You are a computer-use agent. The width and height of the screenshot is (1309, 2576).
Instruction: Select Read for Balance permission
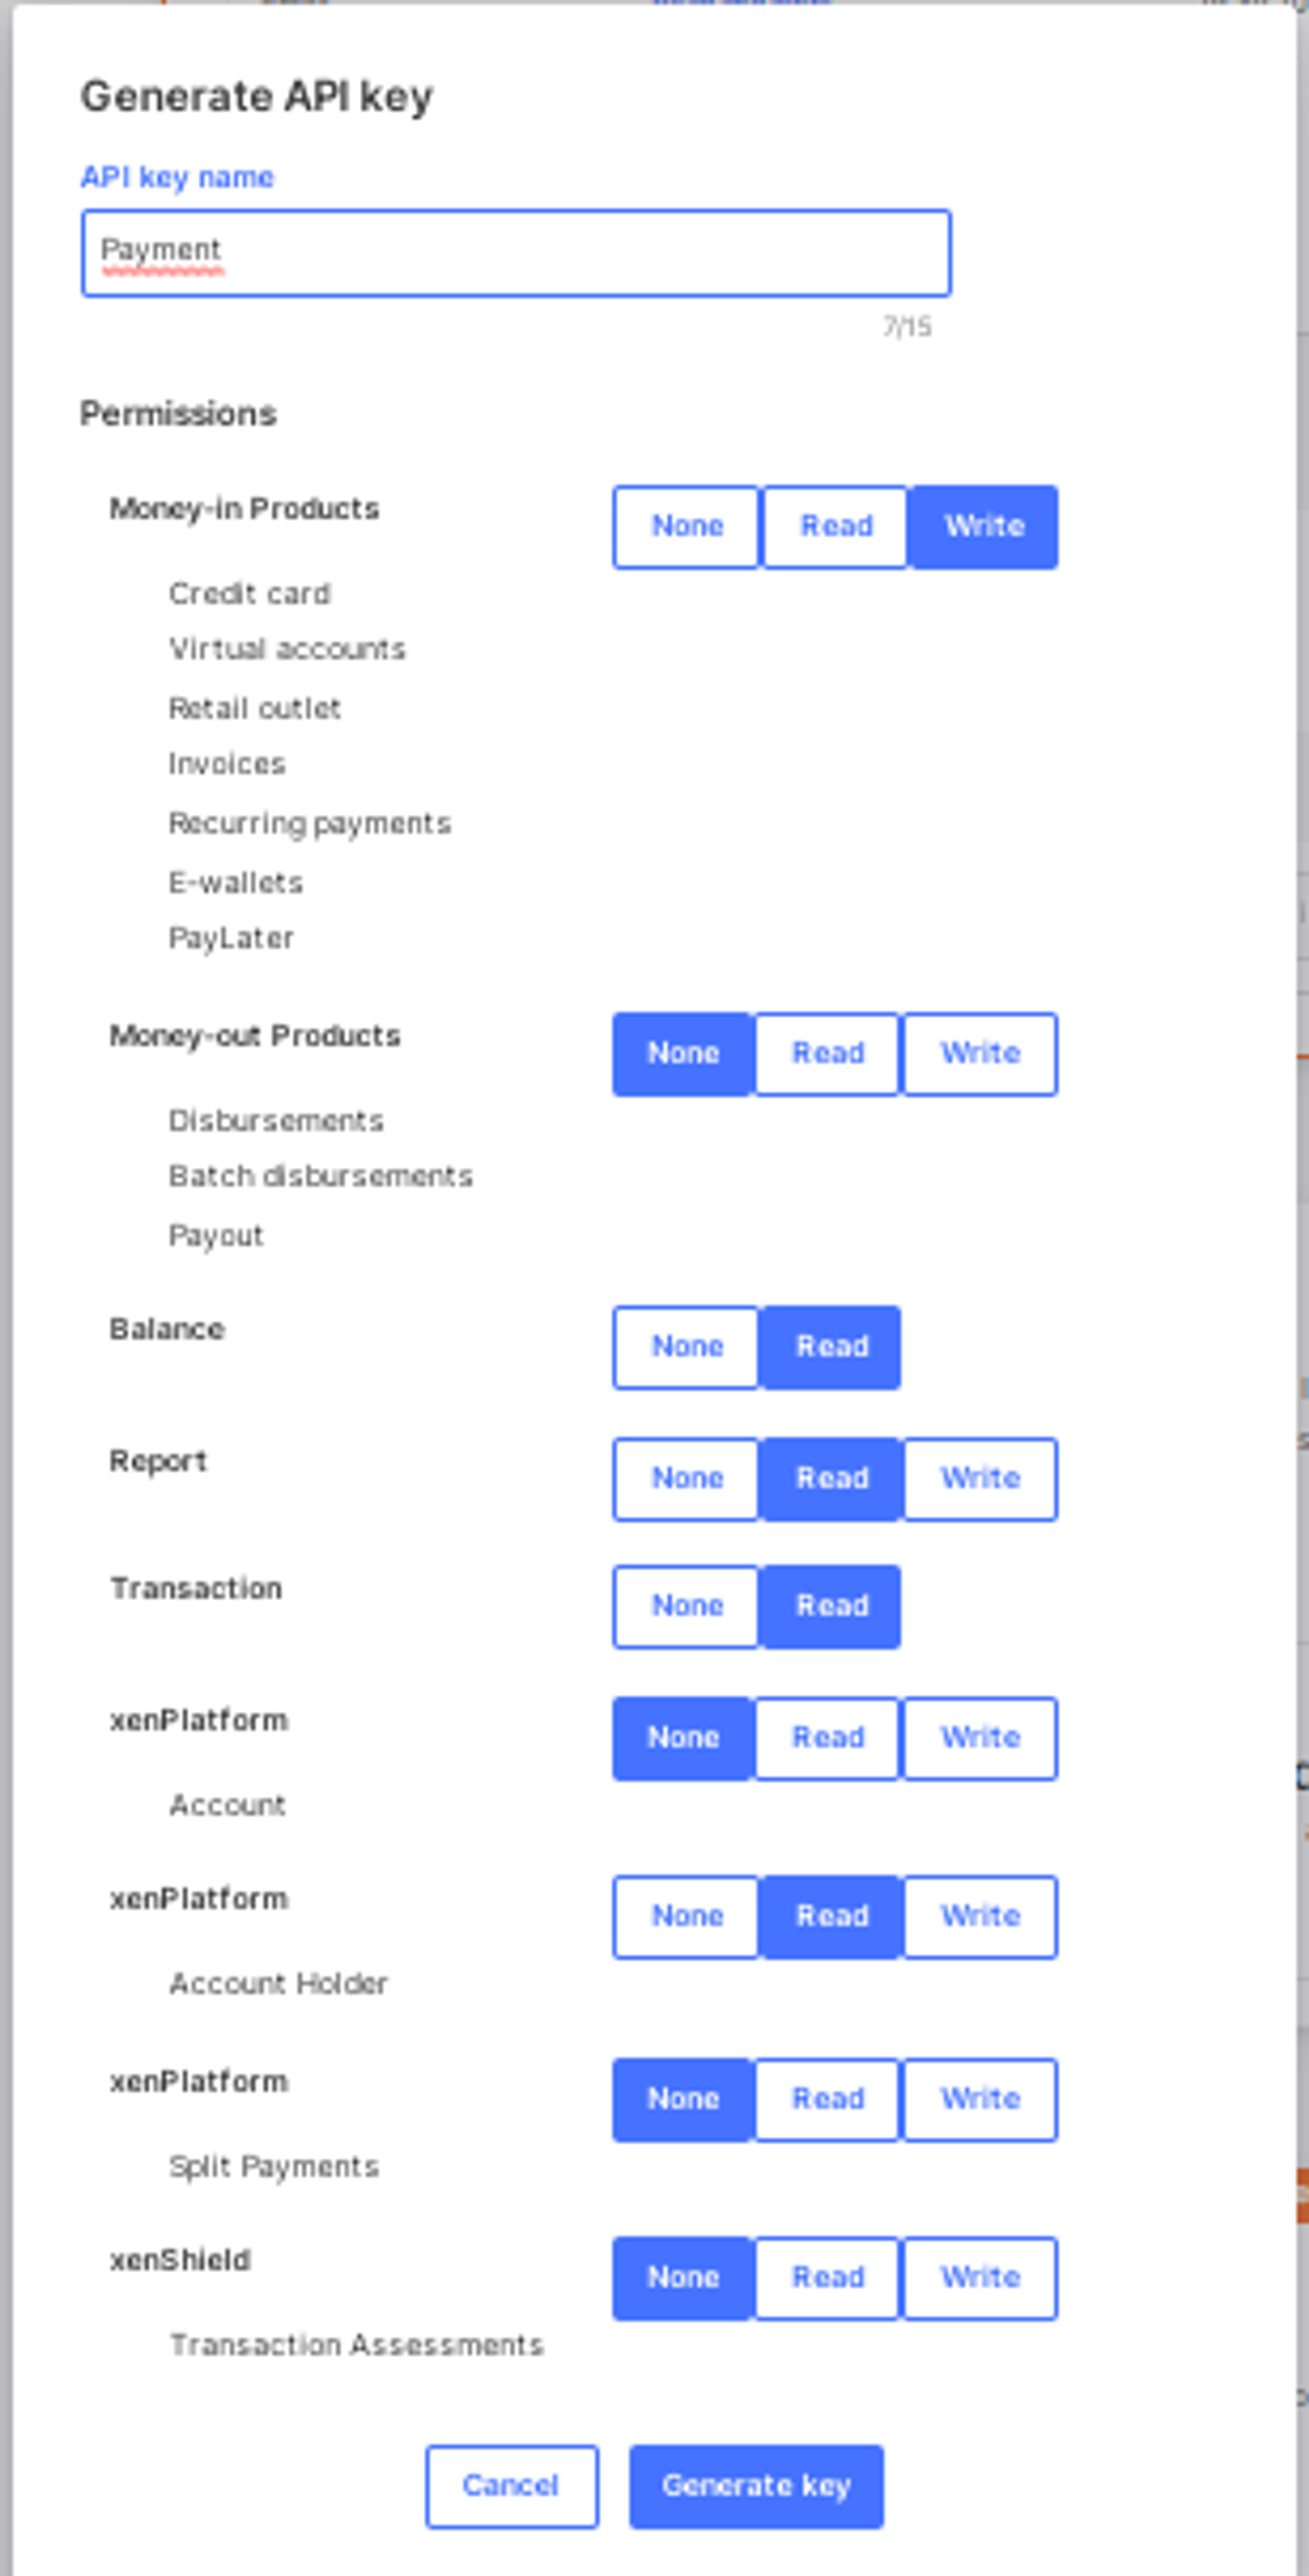coord(830,1347)
